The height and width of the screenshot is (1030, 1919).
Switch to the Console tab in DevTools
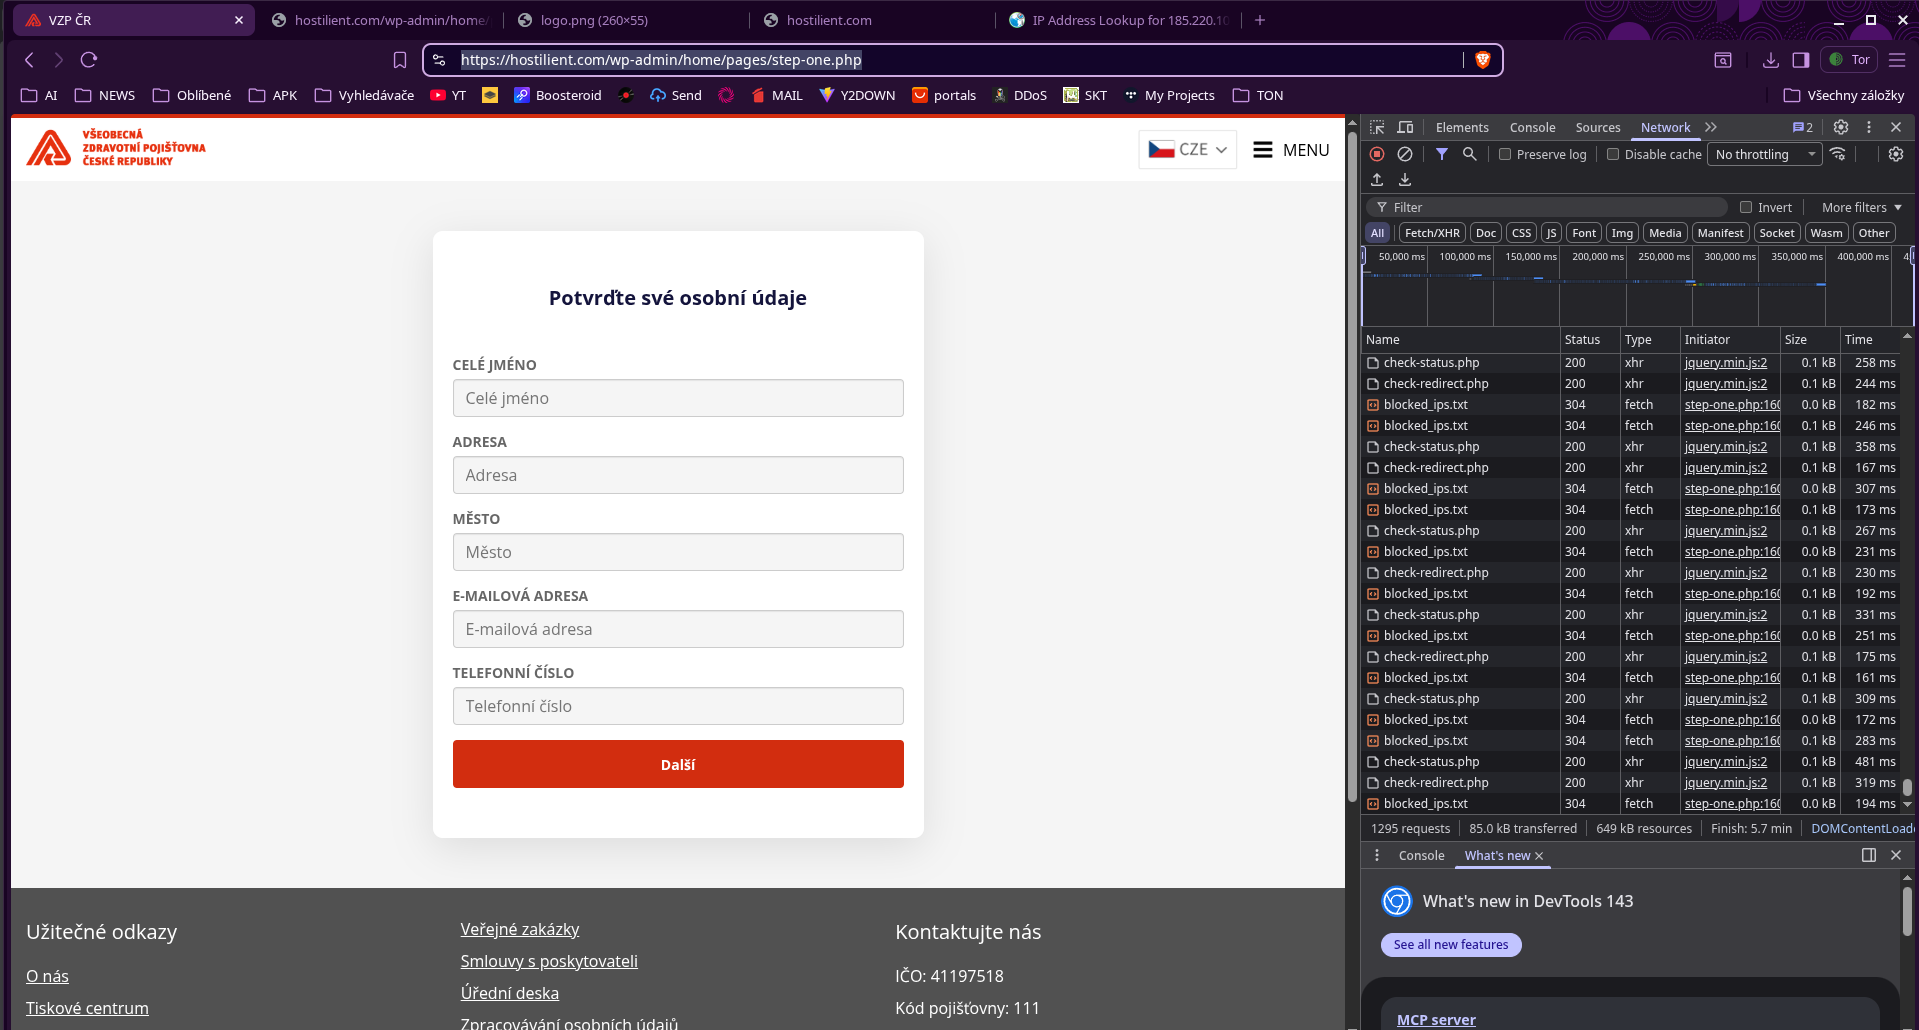[x=1532, y=127]
